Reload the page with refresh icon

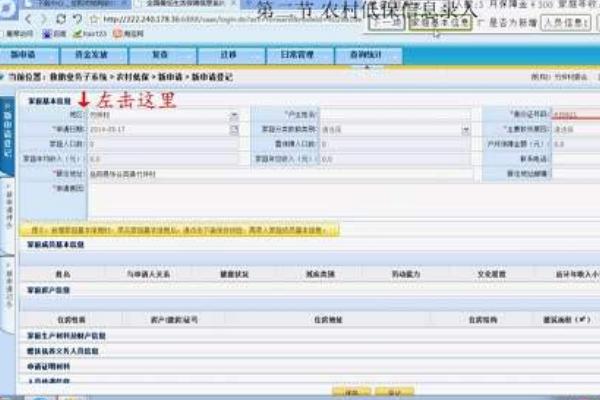(60, 19)
